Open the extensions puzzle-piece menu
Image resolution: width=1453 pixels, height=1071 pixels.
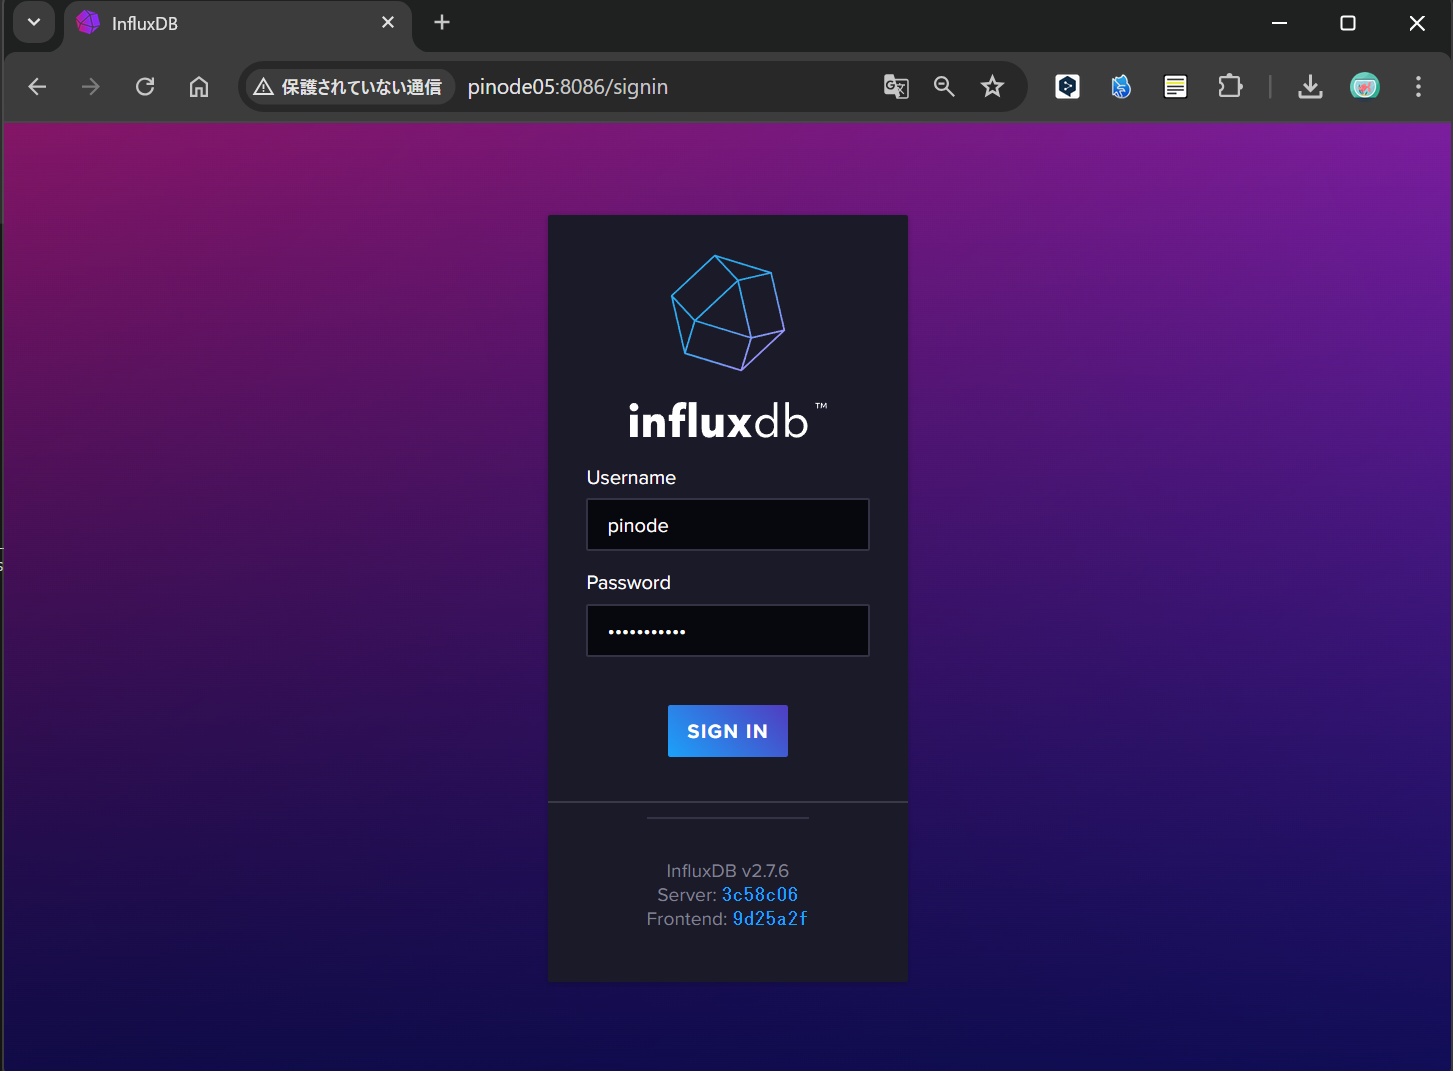1230,87
